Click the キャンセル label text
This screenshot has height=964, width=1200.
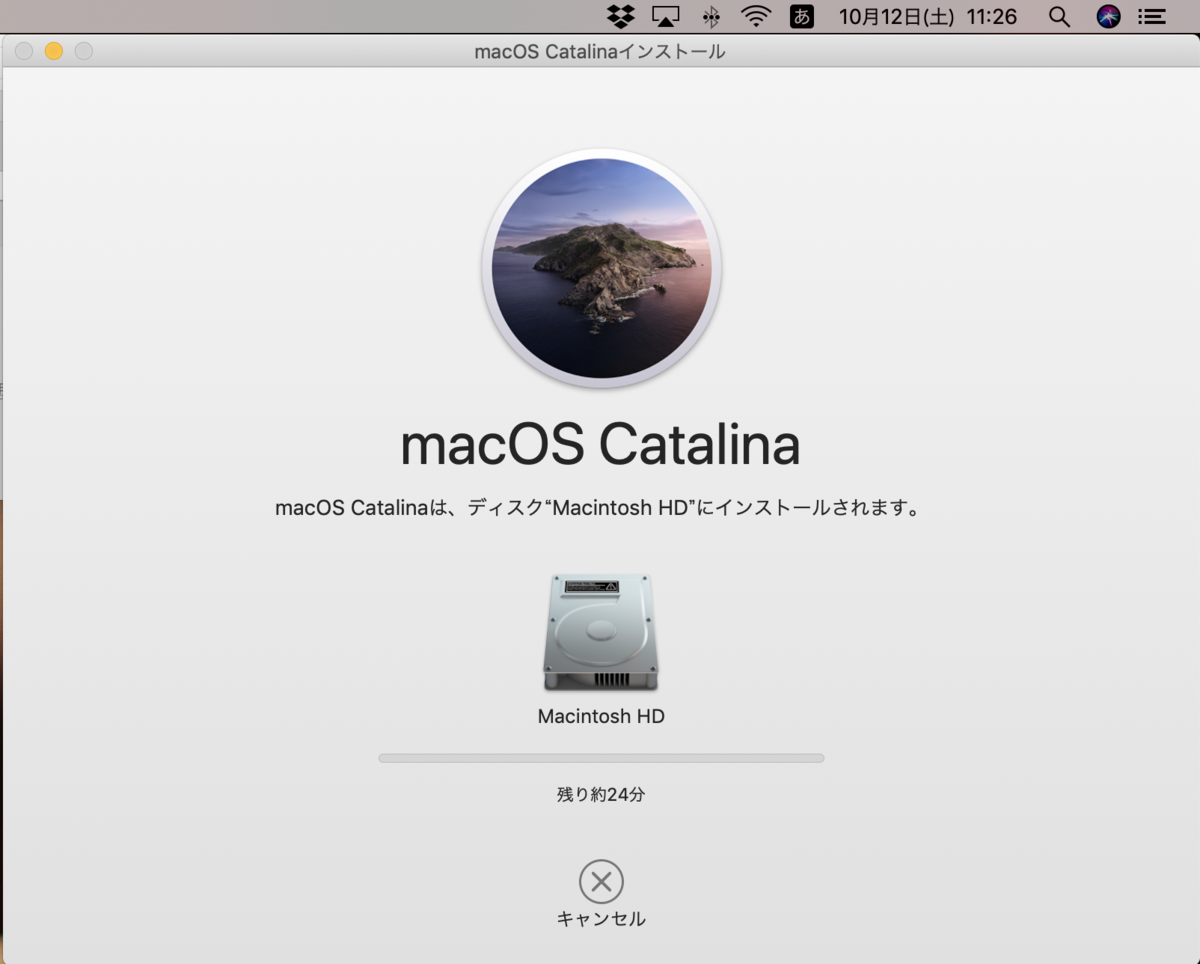(x=601, y=919)
